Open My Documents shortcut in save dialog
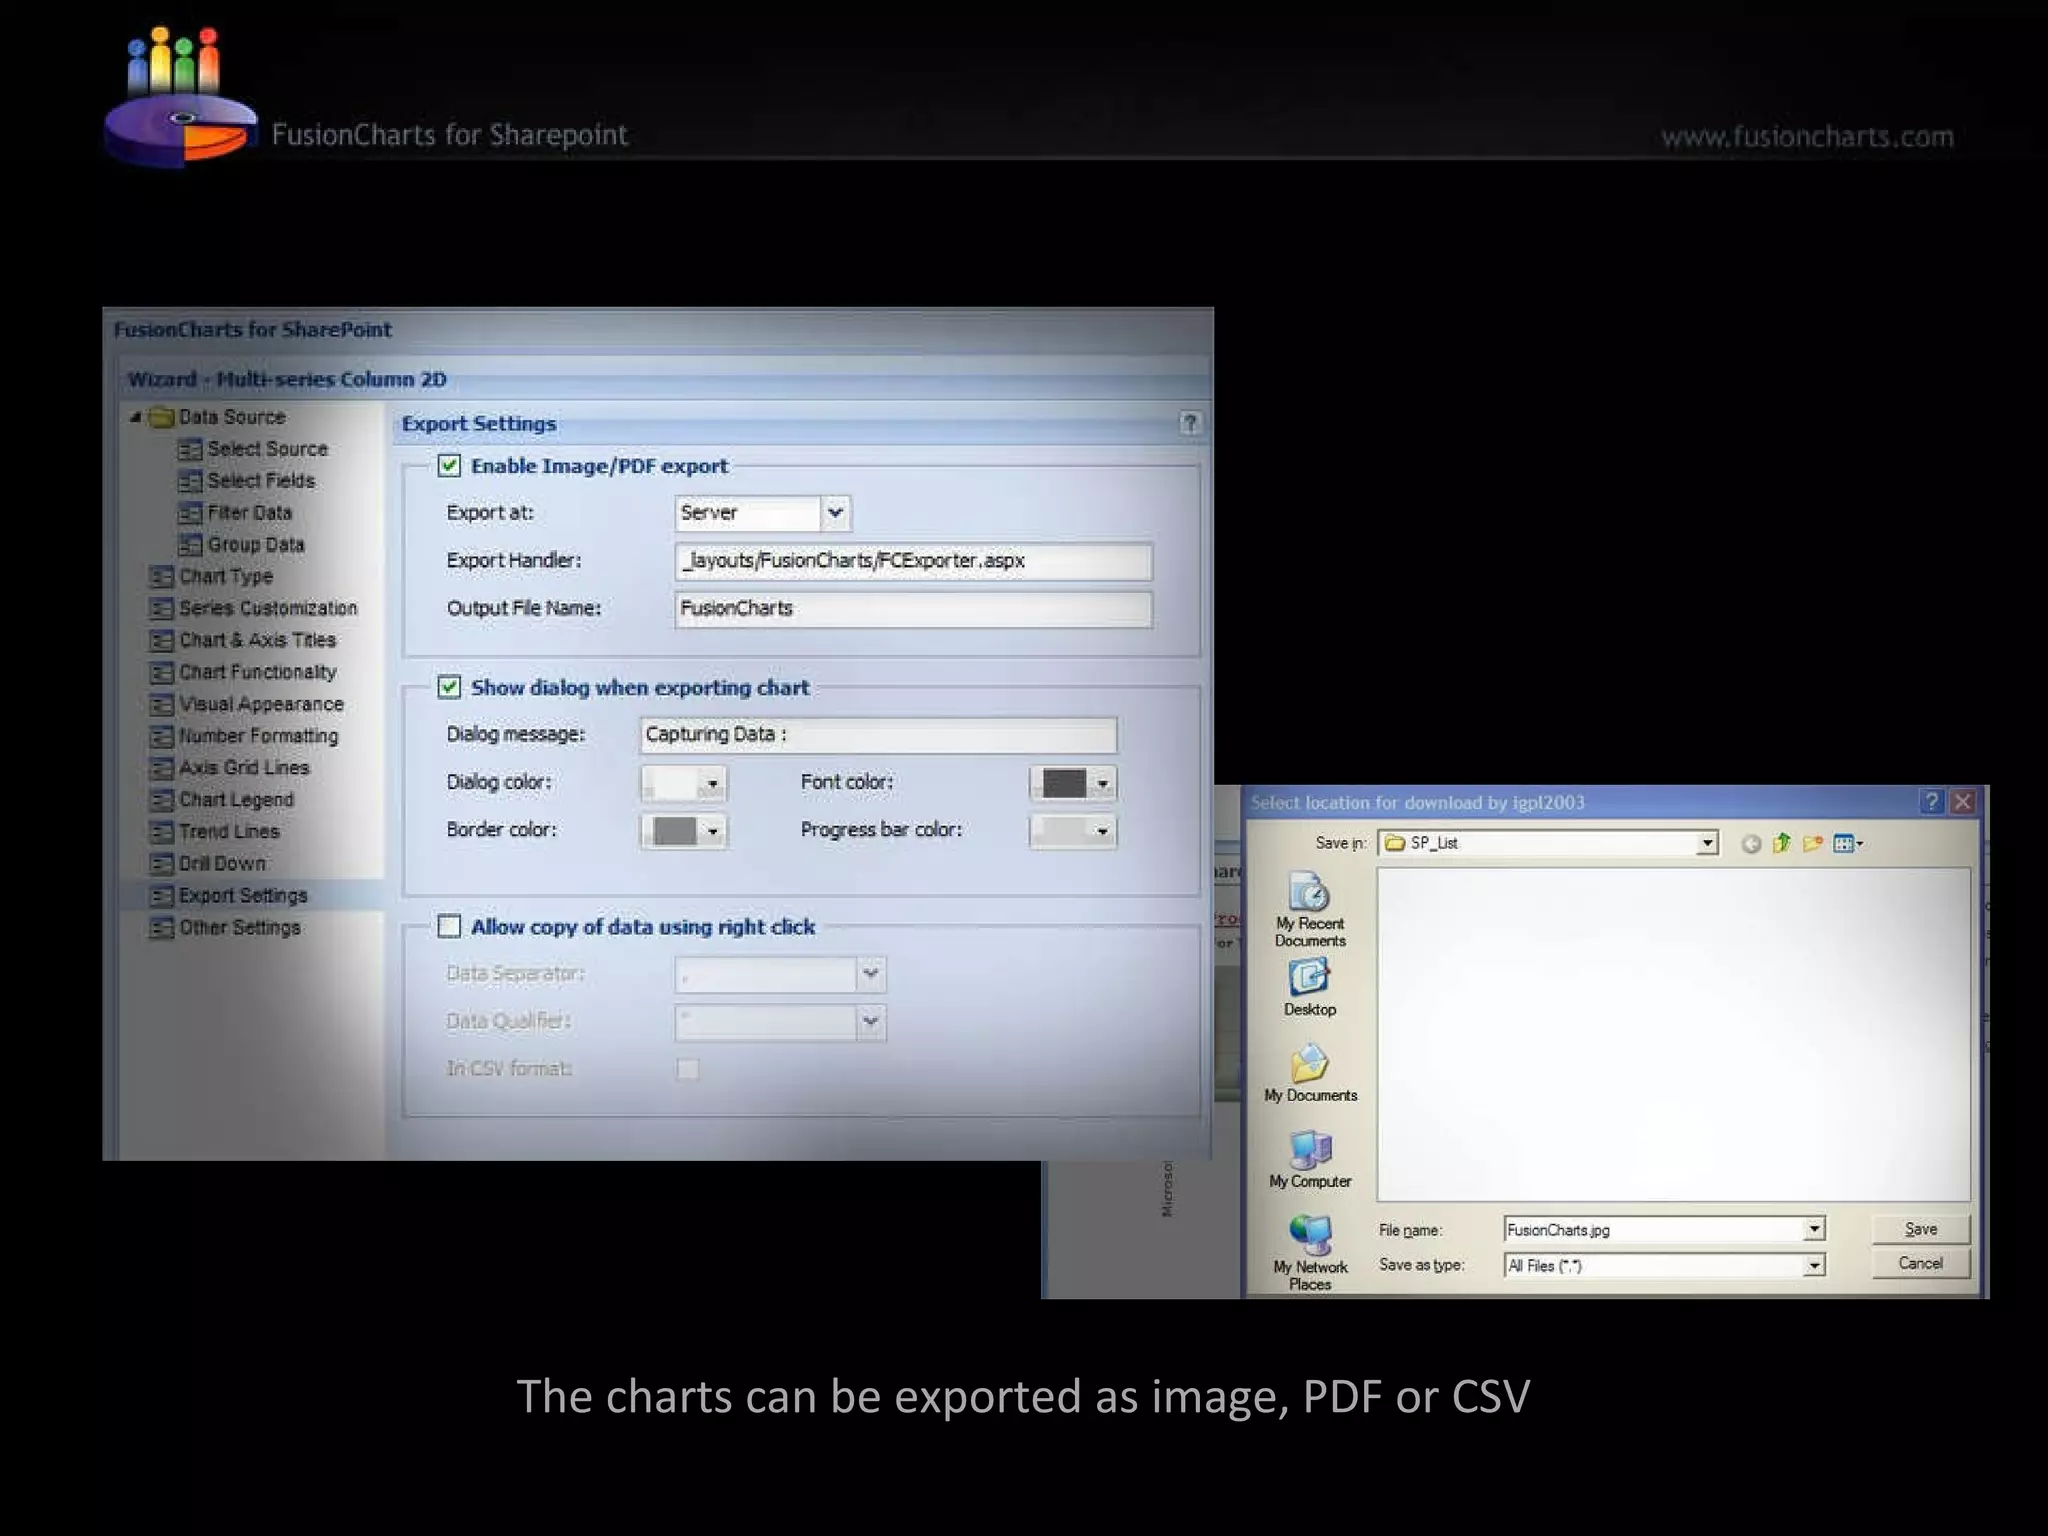The height and width of the screenshot is (1536, 2048). pos(1310,1073)
